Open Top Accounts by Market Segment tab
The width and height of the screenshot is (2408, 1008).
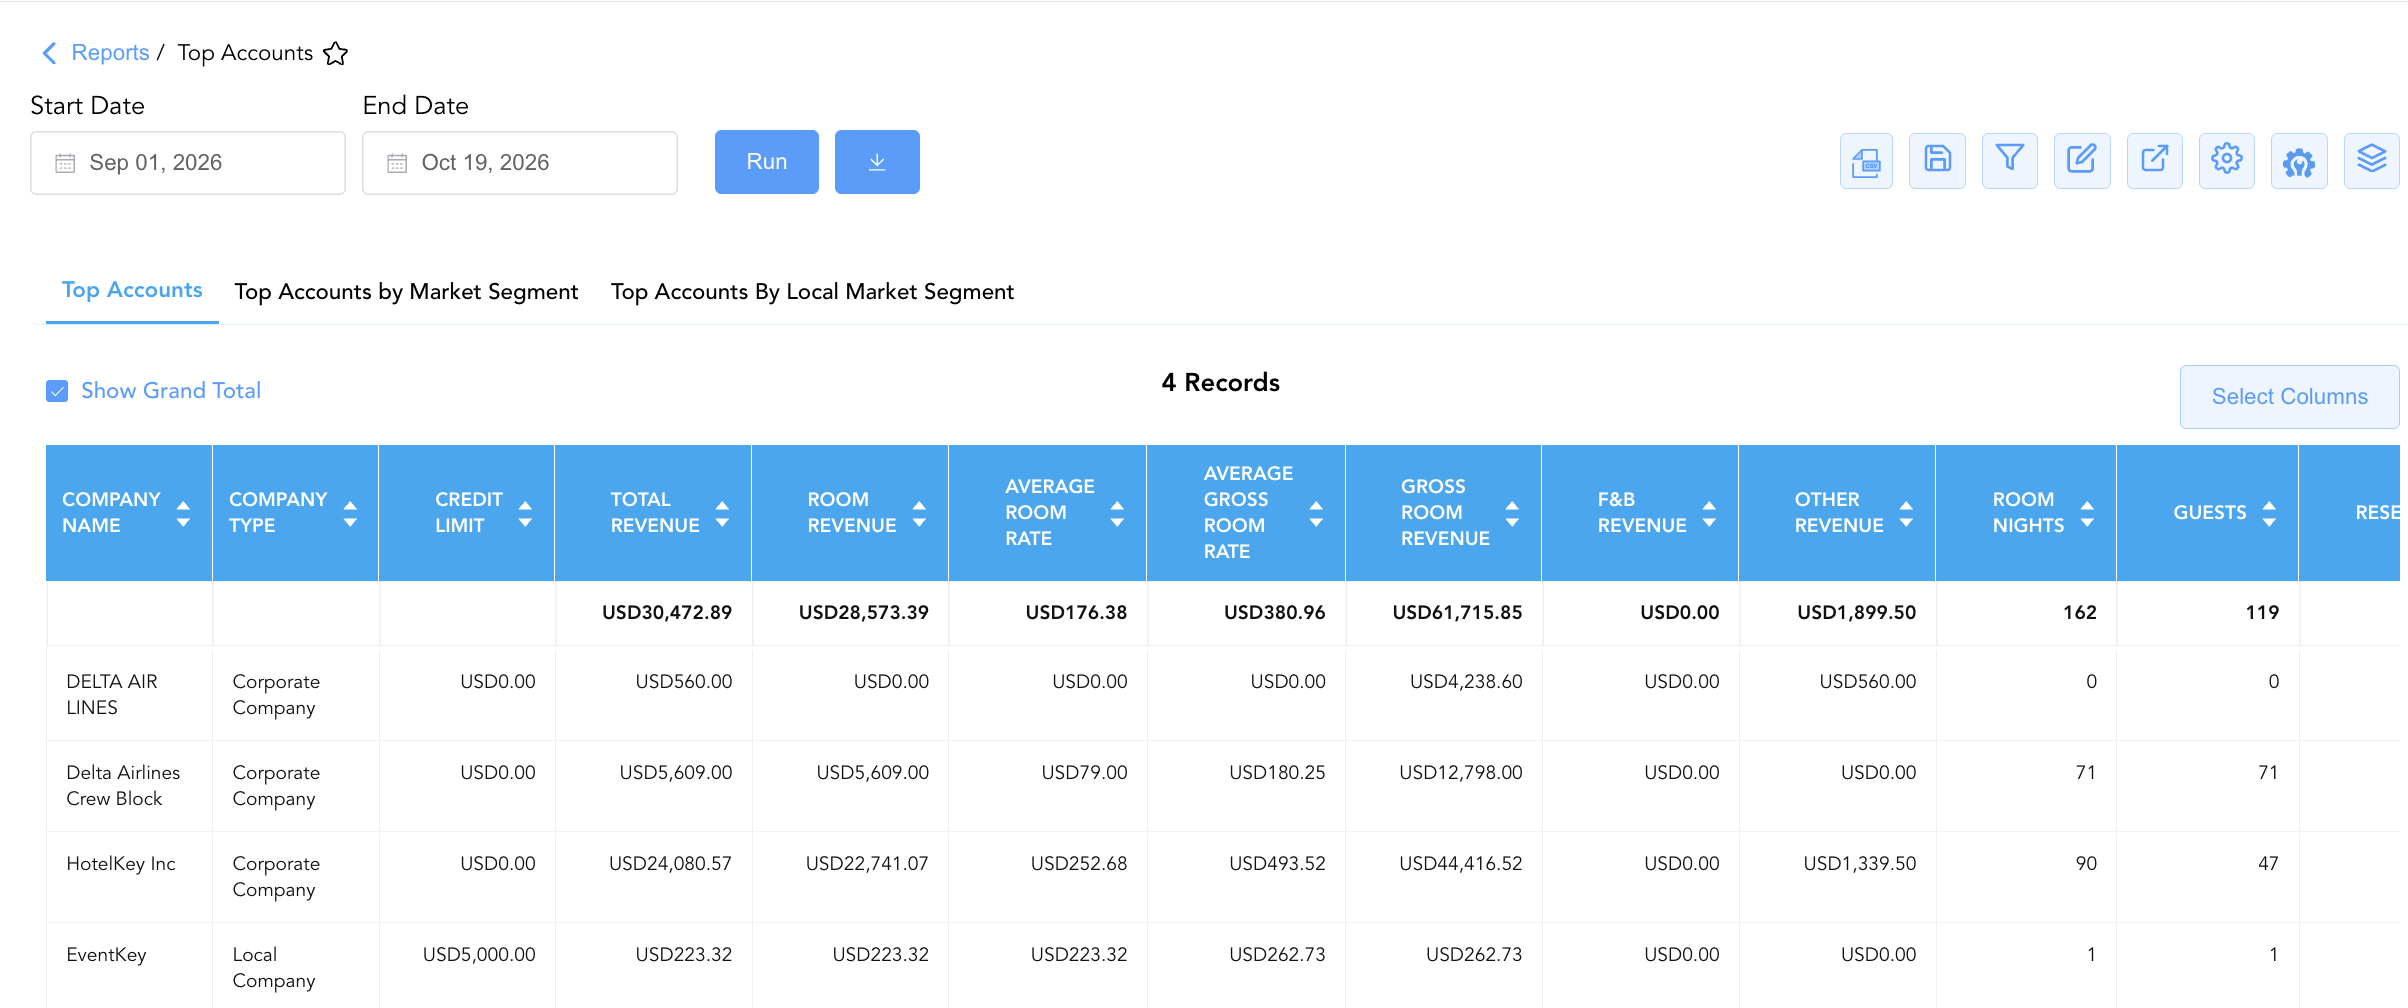pos(406,292)
